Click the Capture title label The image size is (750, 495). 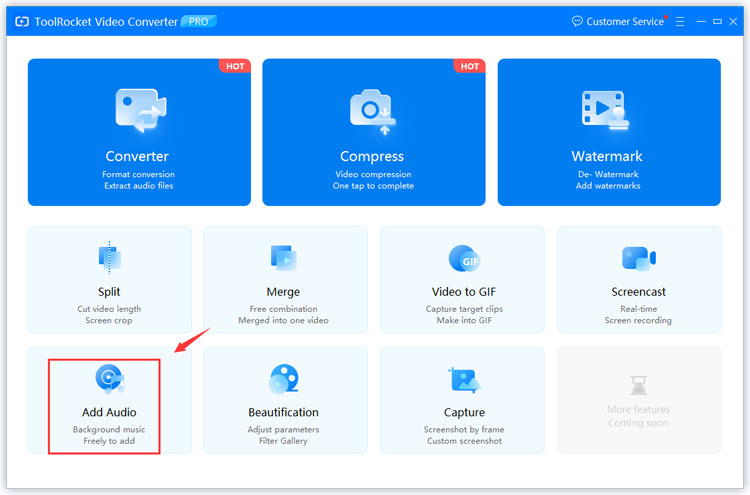(464, 412)
